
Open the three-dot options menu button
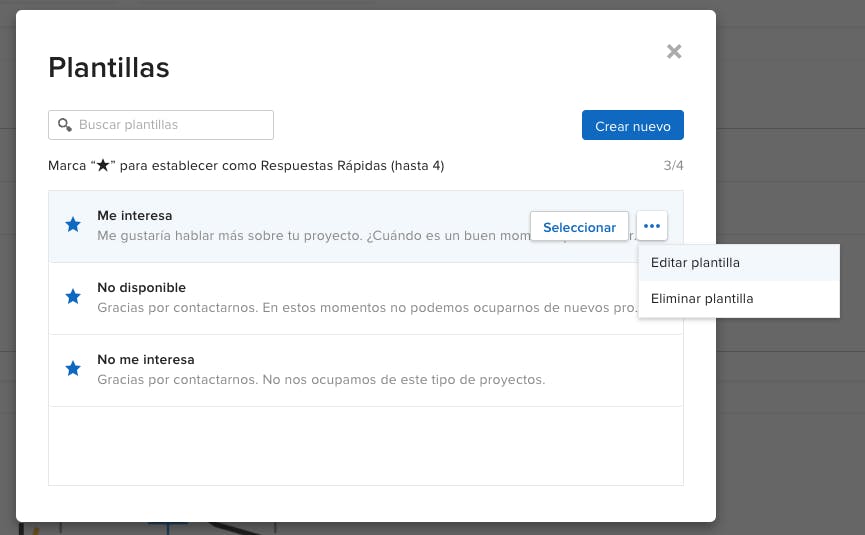652,227
